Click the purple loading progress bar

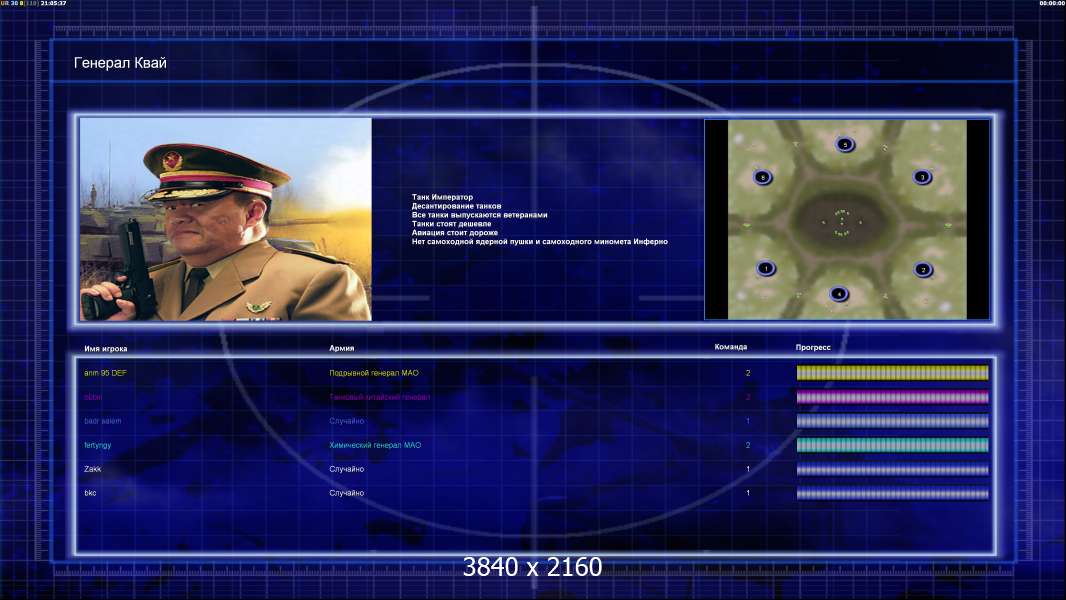coord(892,397)
